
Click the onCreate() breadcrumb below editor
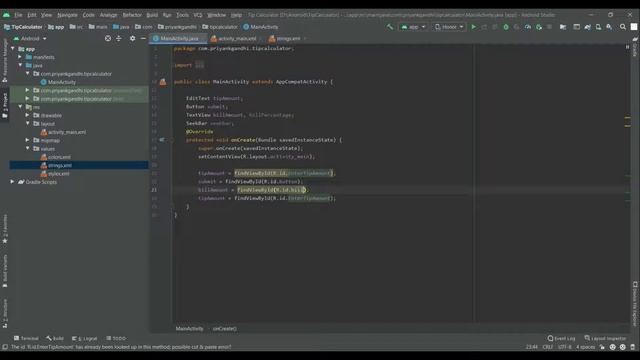click(224, 329)
